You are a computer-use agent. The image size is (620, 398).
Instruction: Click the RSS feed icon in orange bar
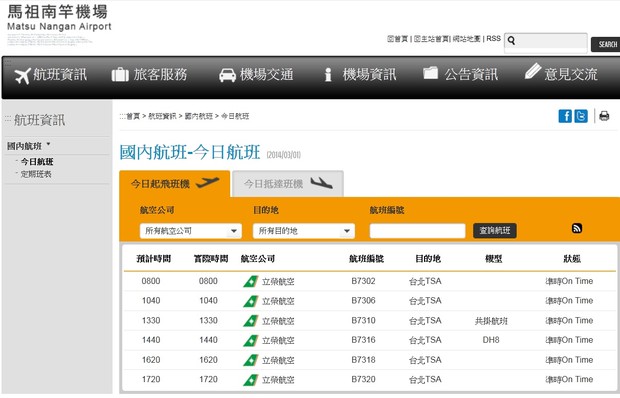coord(577,228)
